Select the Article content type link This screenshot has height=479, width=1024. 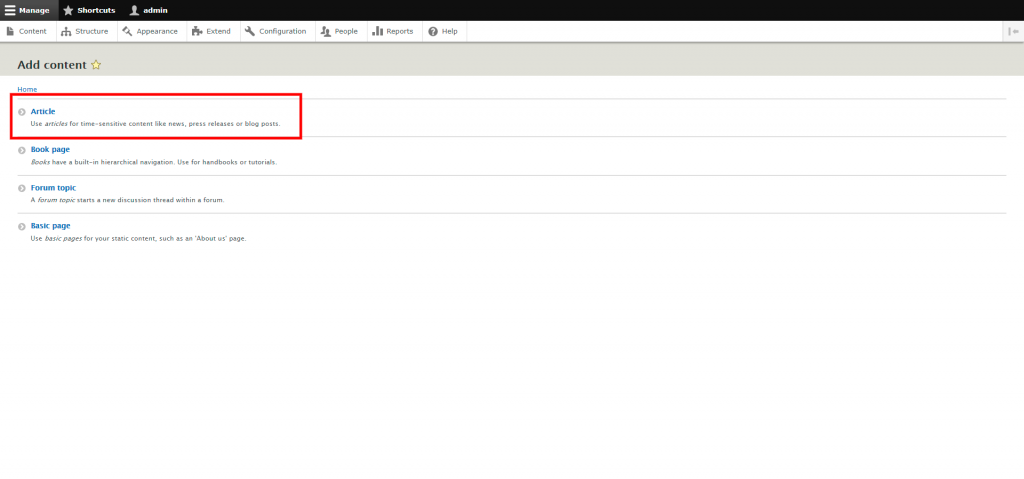[43, 111]
